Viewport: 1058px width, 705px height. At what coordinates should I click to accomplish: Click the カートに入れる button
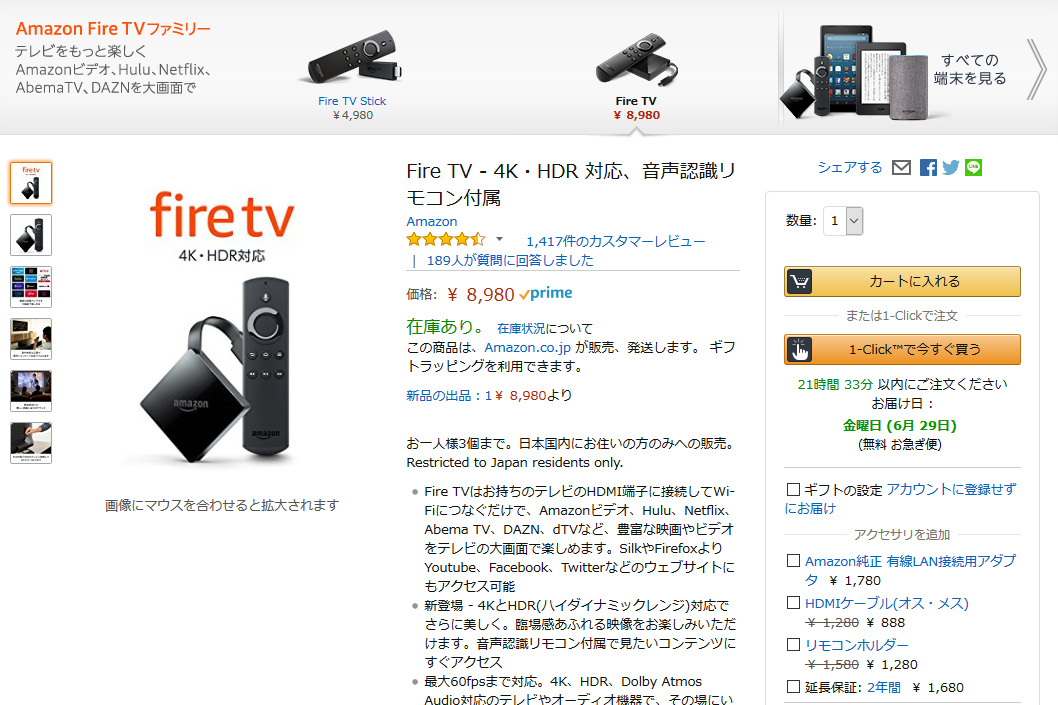tap(902, 281)
